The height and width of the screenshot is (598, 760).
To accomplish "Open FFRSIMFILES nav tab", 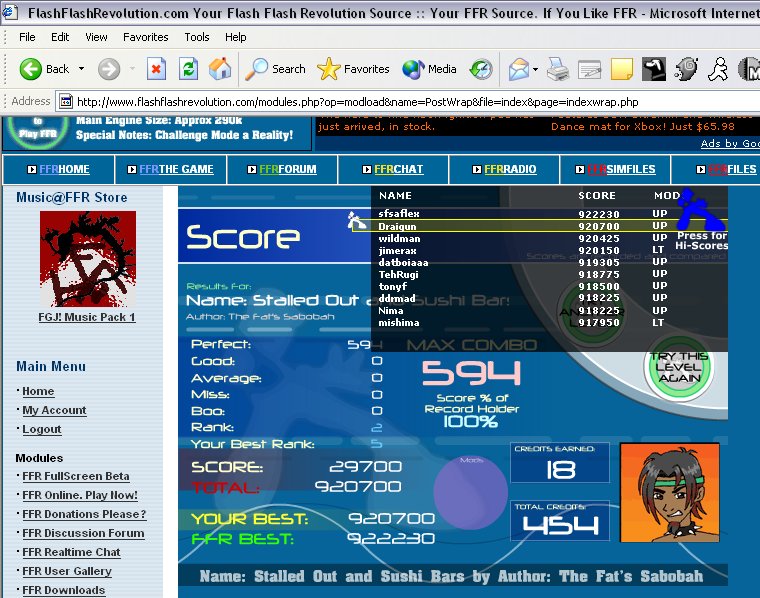I will (x=616, y=169).
